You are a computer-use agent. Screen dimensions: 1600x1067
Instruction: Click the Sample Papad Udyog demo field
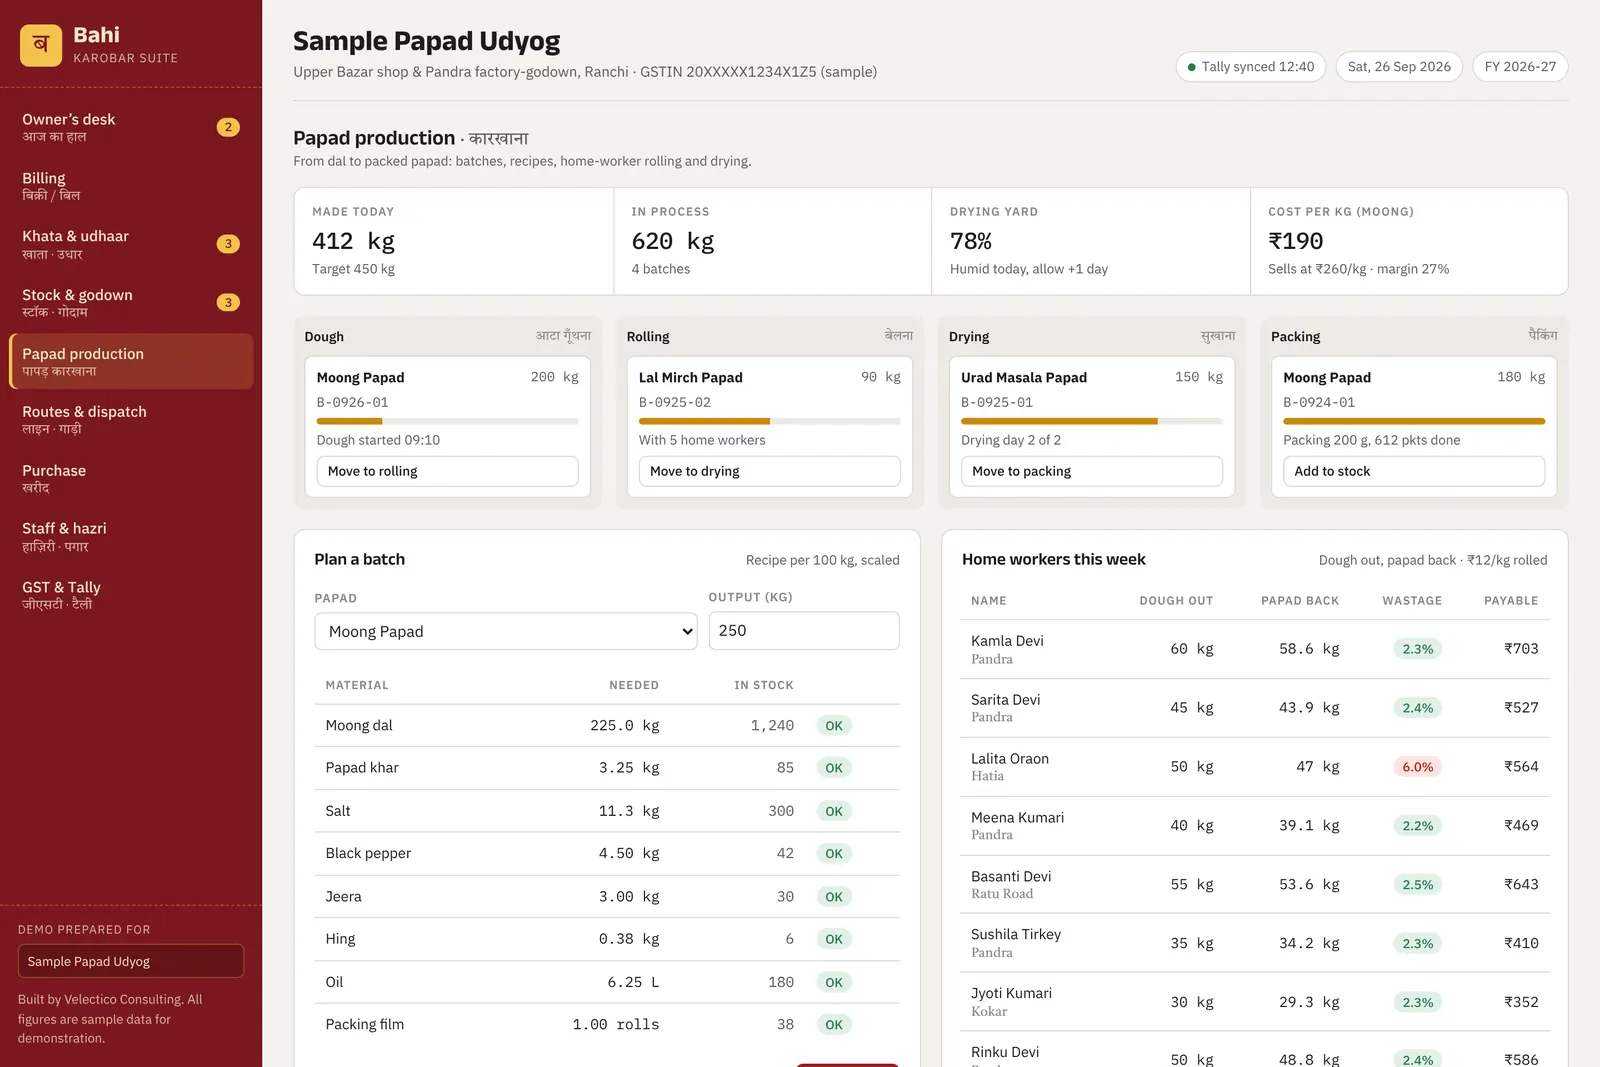pyautogui.click(x=131, y=961)
